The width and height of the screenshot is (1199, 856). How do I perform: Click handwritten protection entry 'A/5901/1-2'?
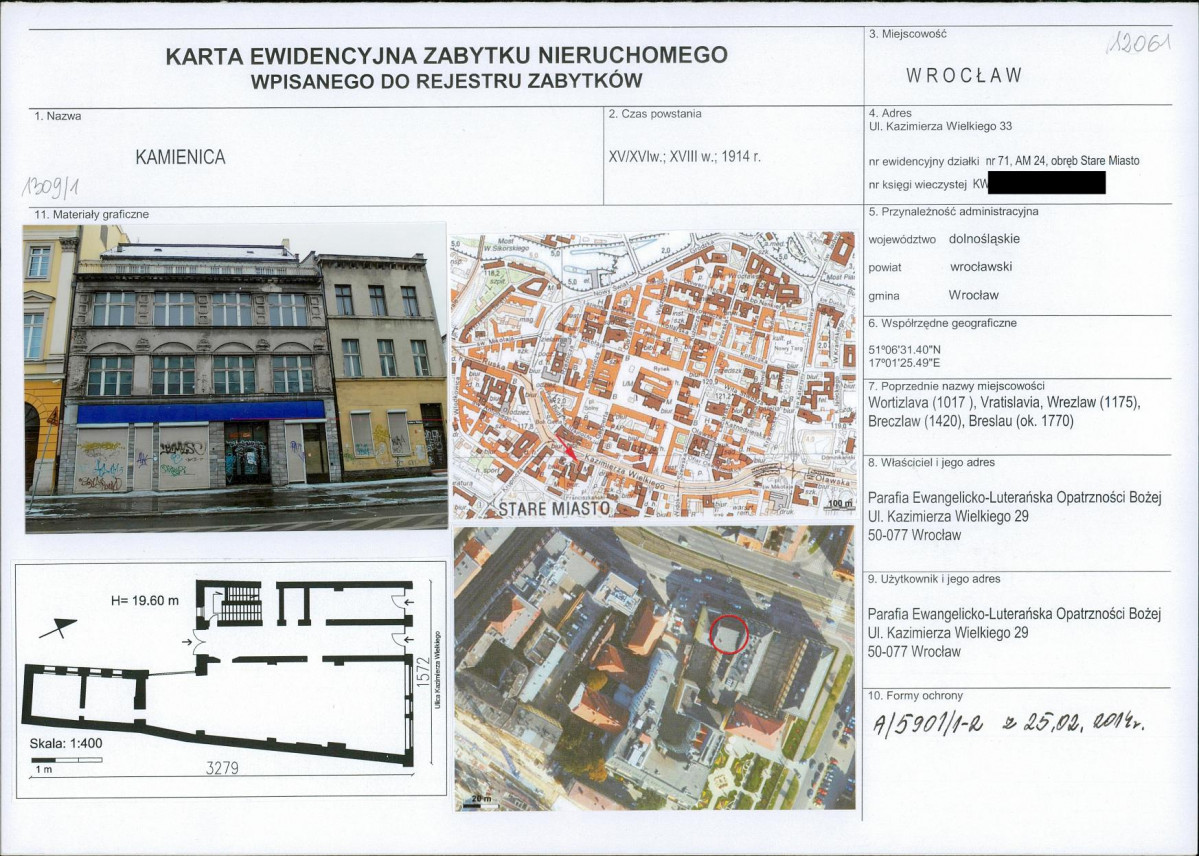tap(928, 723)
